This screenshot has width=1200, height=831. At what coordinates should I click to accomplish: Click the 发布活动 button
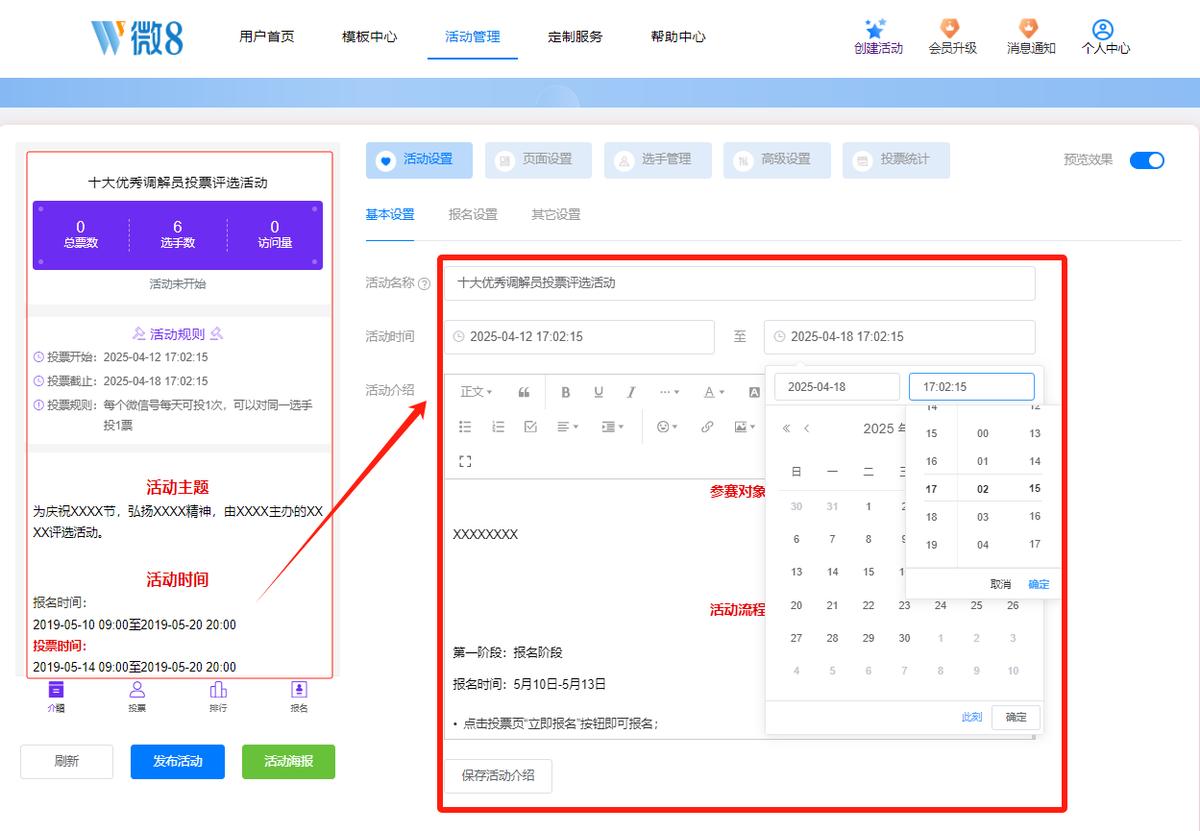pos(178,761)
